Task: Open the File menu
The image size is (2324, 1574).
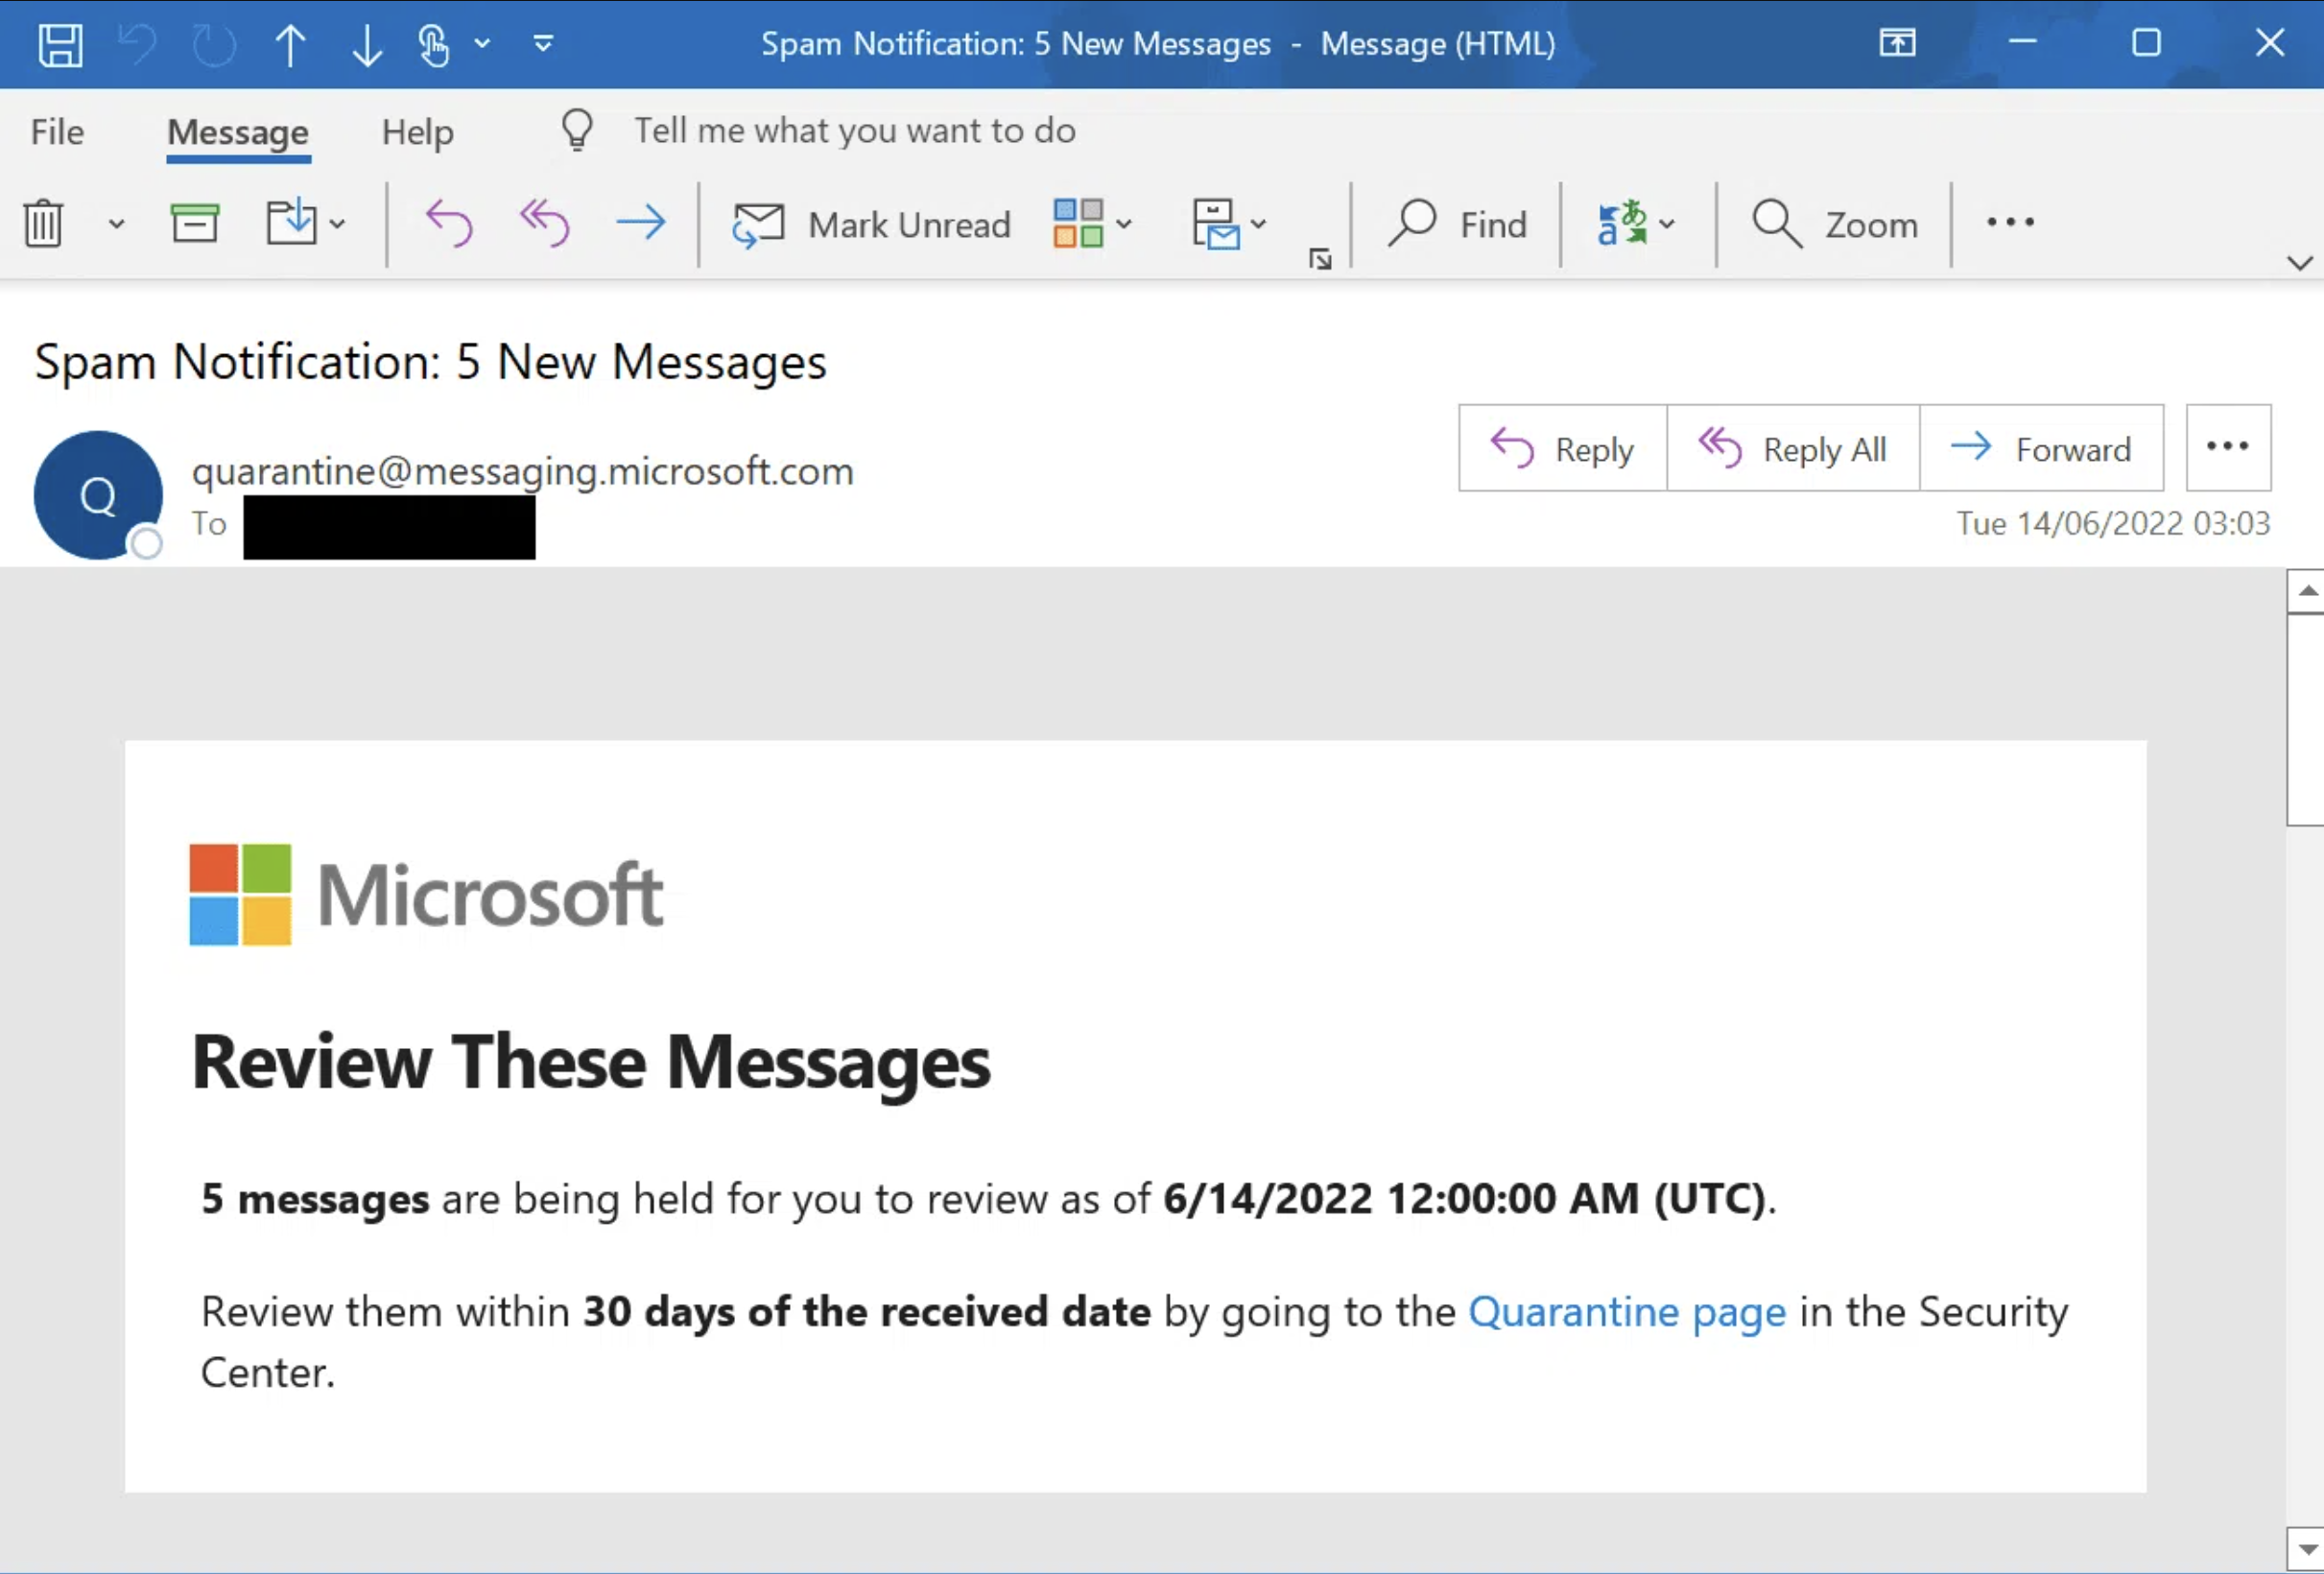Action: point(56,131)
